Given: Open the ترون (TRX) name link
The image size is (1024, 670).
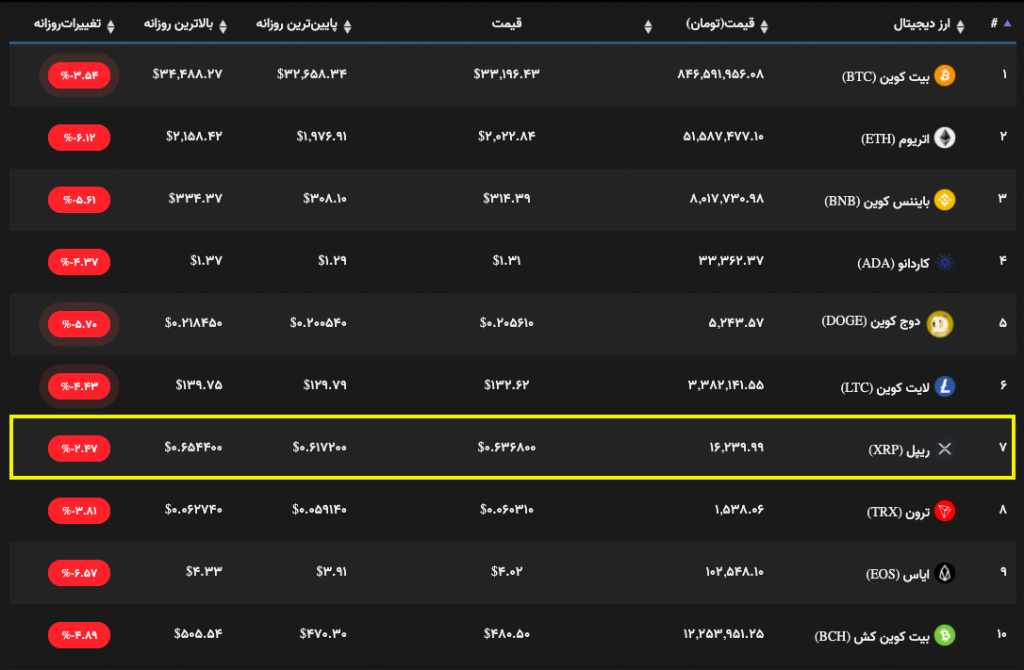Looking at the screenshot, I should point(898,512).
